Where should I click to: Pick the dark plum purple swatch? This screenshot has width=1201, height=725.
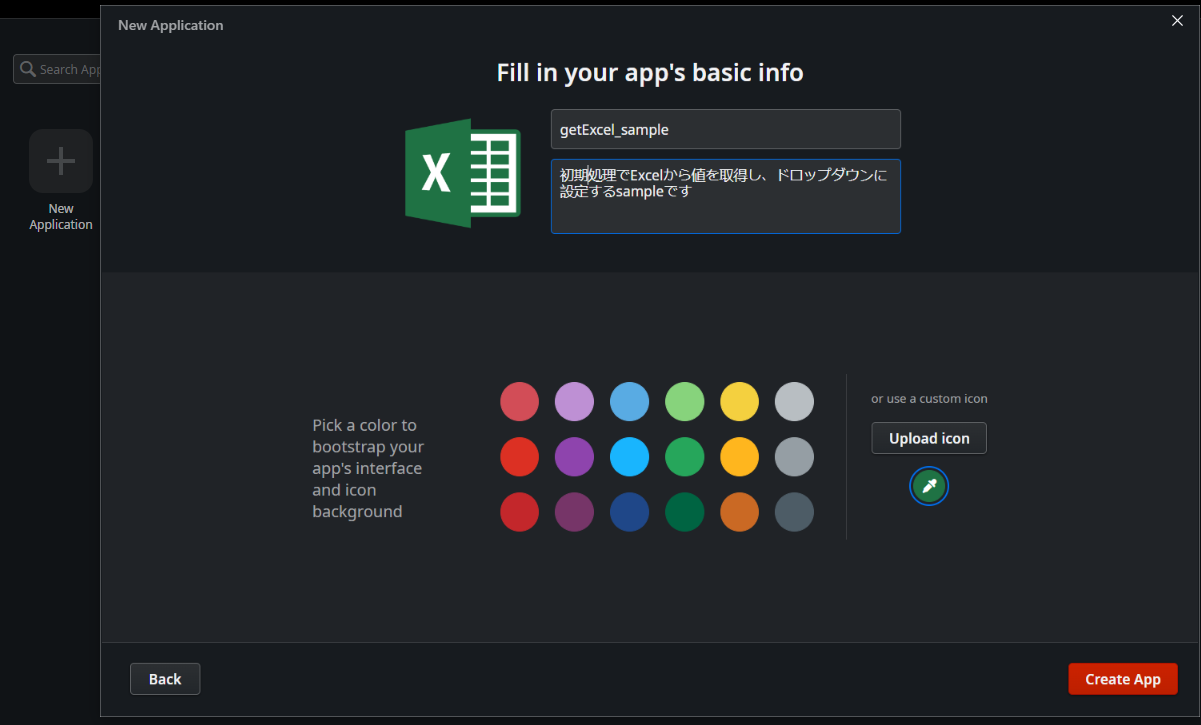click(575, 512)
